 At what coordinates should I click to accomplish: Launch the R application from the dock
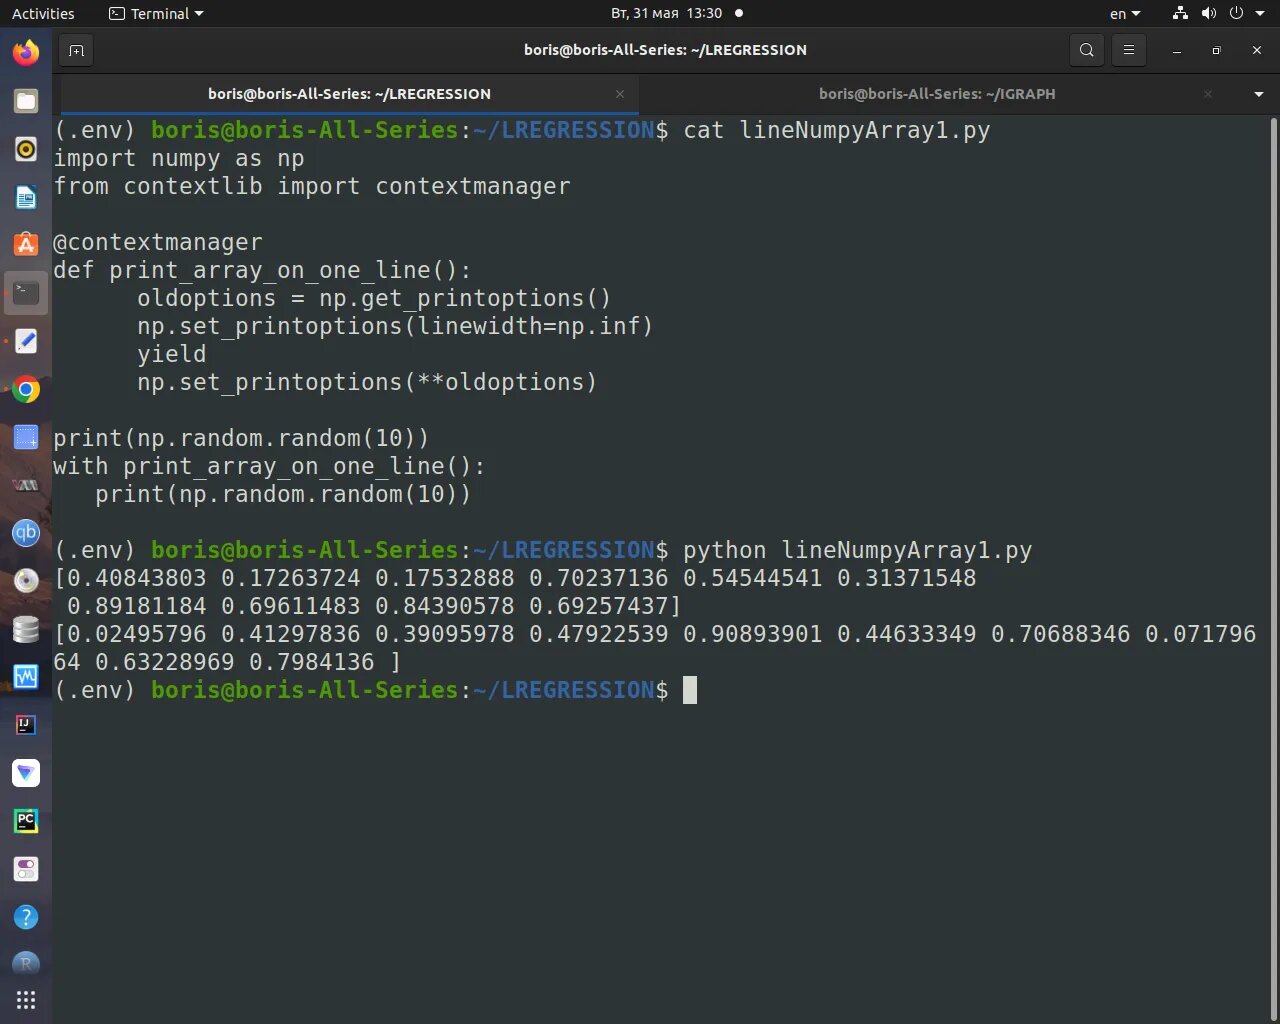26,963
